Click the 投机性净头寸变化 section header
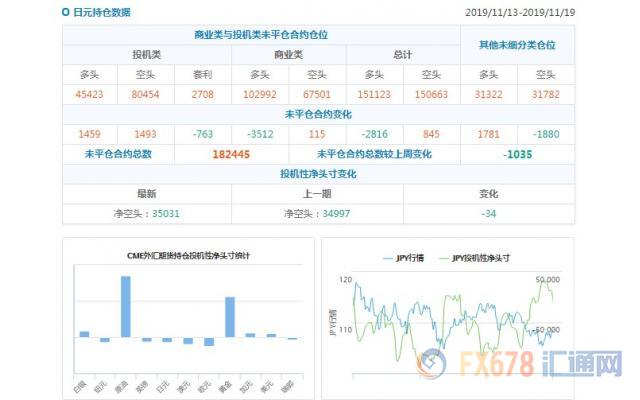 click(x=318, y=174)
